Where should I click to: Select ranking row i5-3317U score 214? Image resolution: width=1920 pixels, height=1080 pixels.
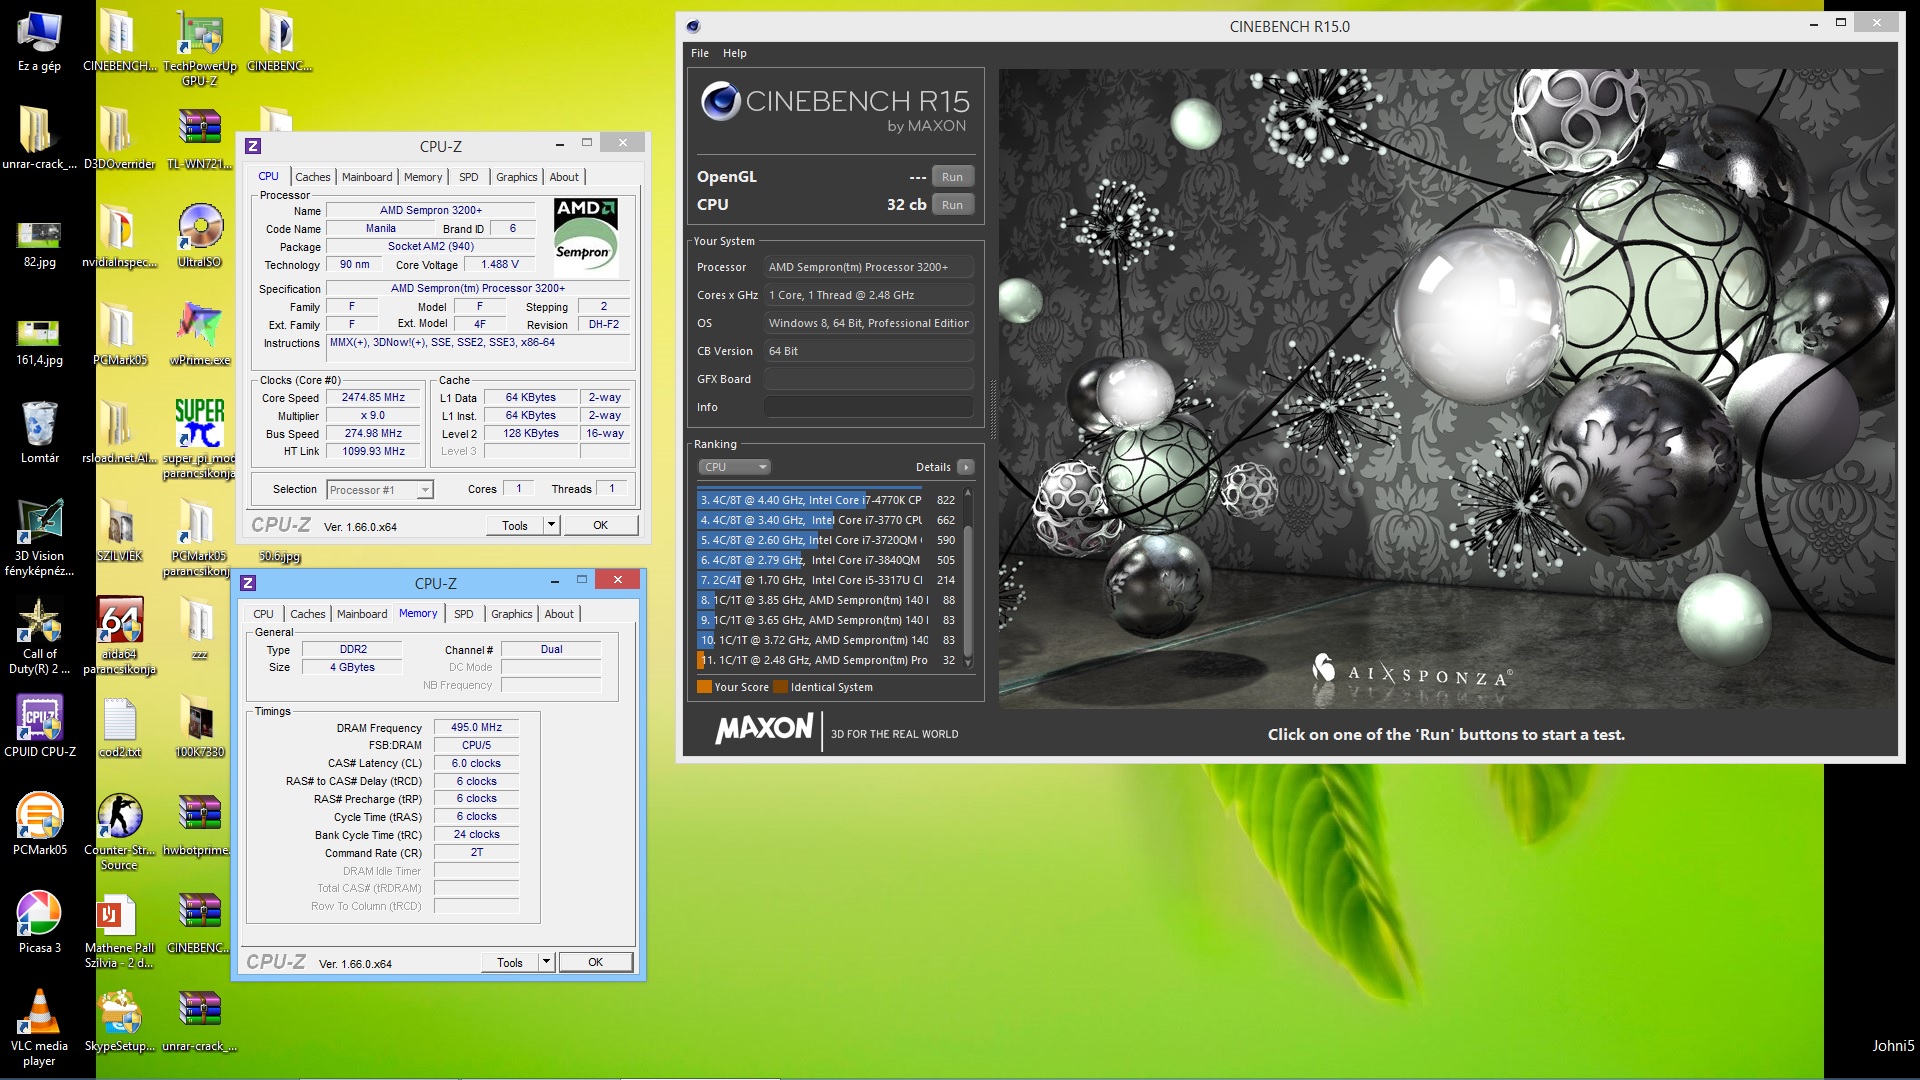(x=827, y=580)
